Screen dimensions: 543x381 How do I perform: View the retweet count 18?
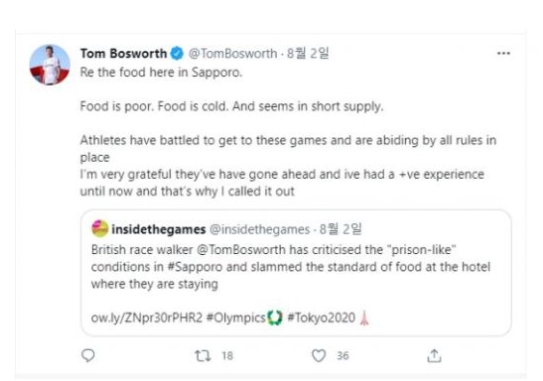[227, 356]
